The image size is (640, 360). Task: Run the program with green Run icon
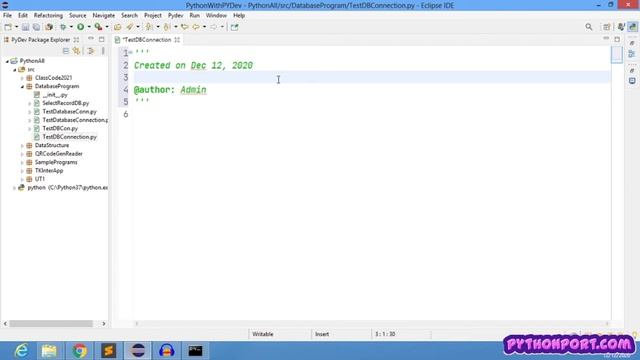pyautogui.click(x=80, y=27)
